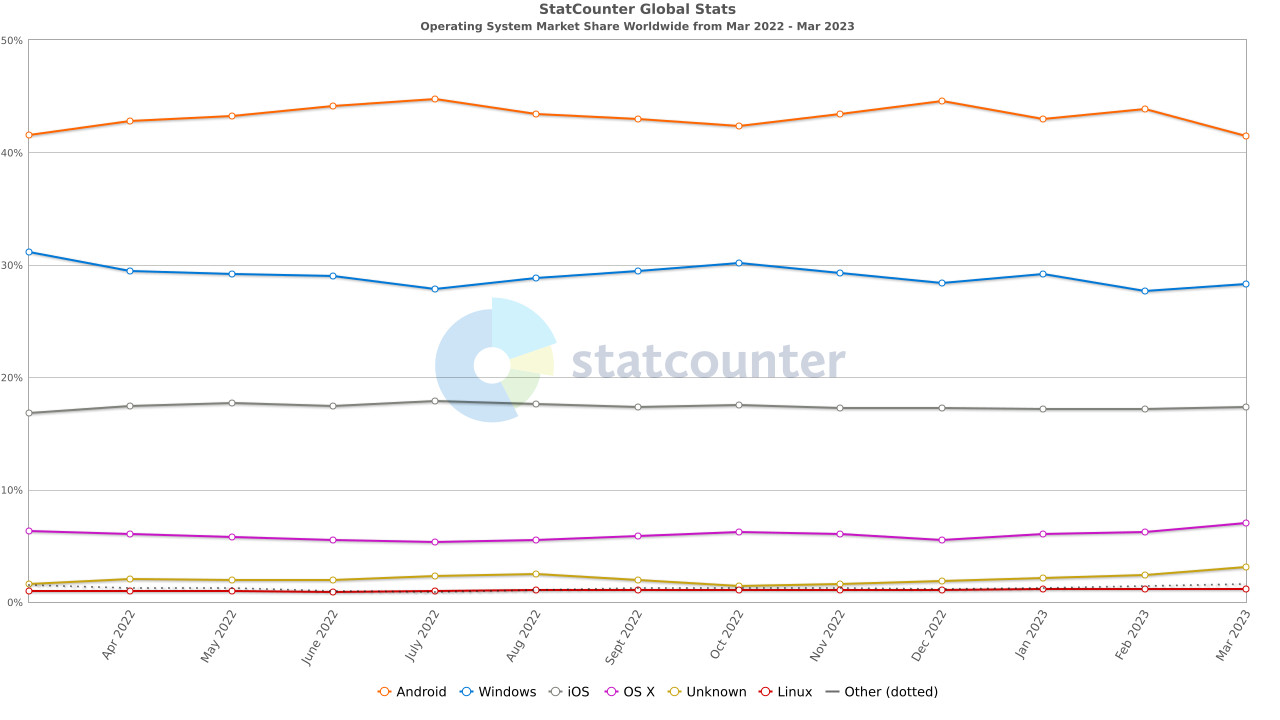Toggle the Android legend marker
Screen dimensions: 1280x720
click(384, 692)
